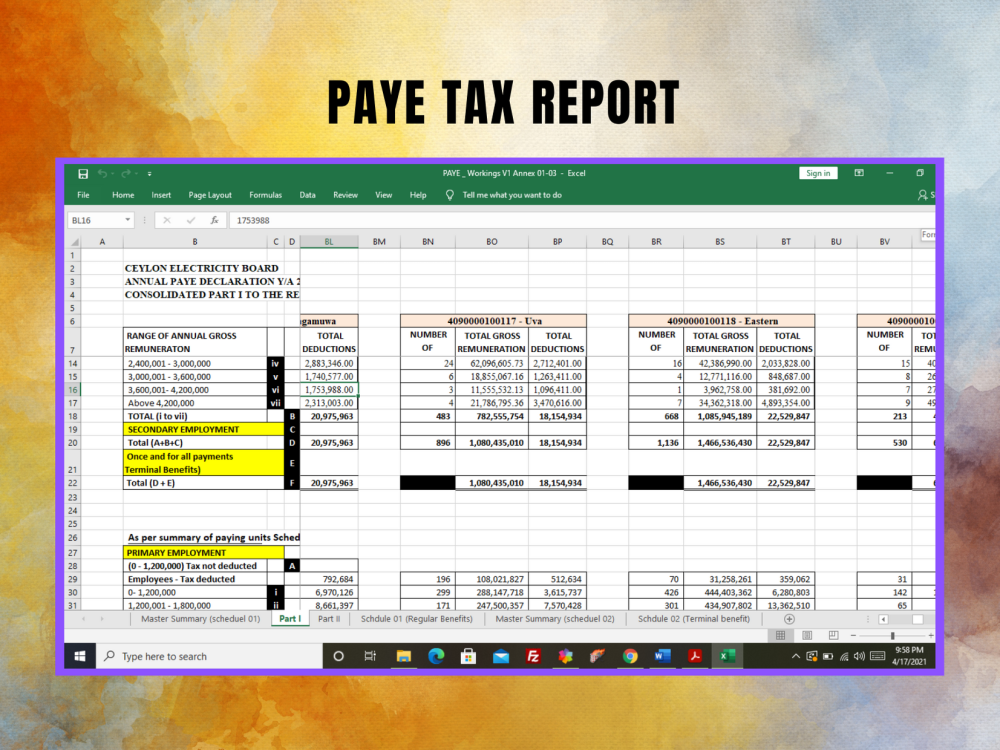Click cell with value 62,096,605.73
Viewport: 1000px width, 750px height.
tap(492, 364)
